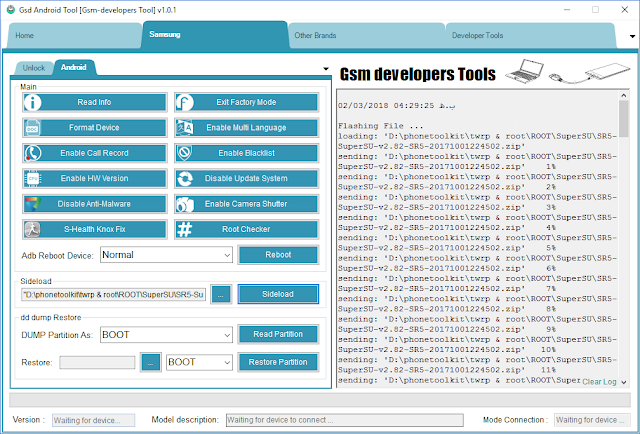Screen dimensions: 640x434
Task: Click the Mode Connection field
Action: pyautogui.click(x=592, y=420)
